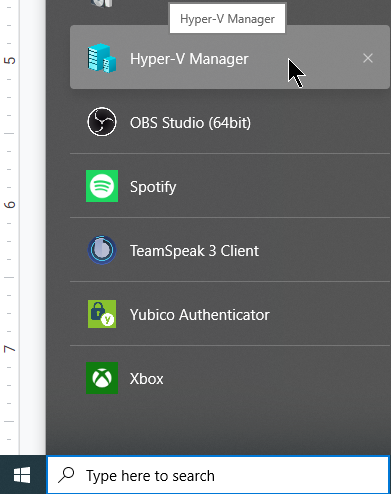Click into the Type here to search field
This screenshot has width=391, height=494.
[218, 475]
